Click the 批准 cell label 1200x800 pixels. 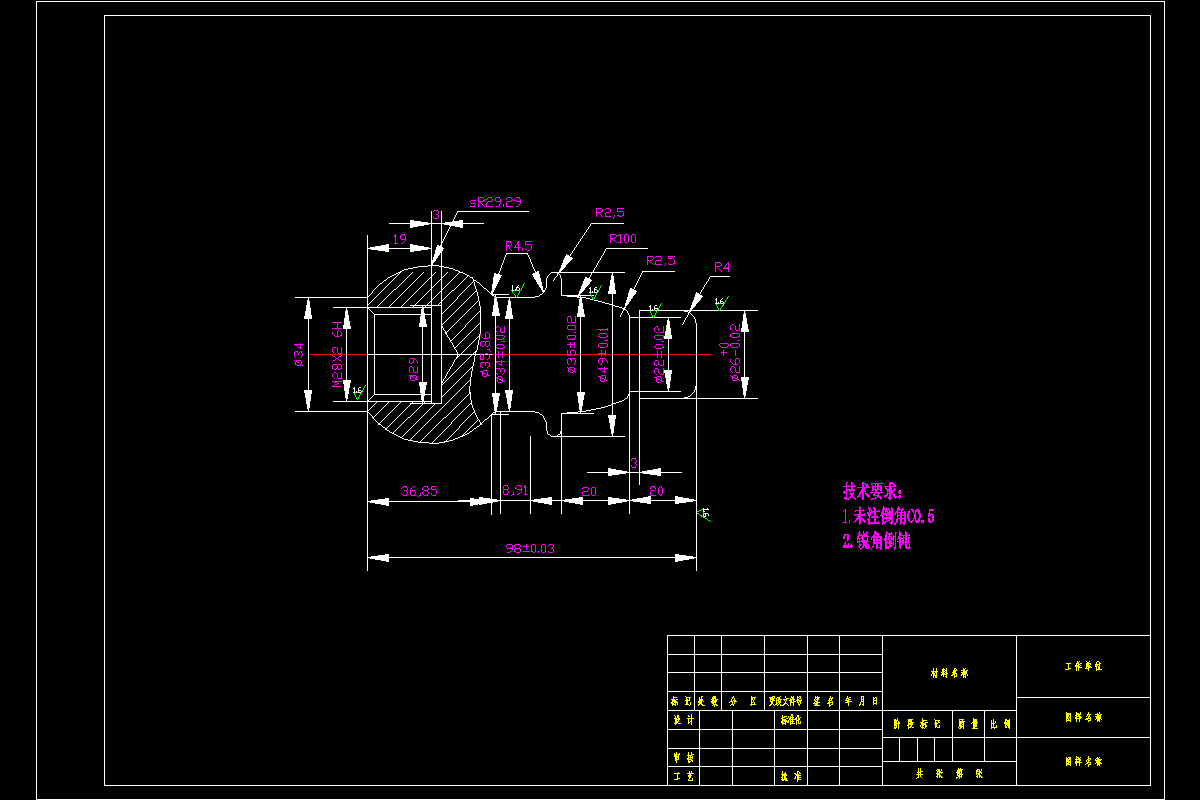click(x=790, y=776)
